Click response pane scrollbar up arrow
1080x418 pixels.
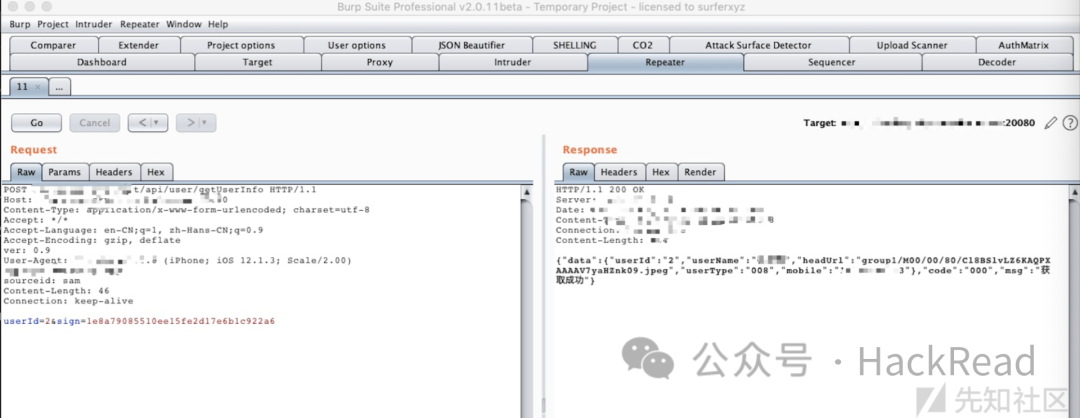pyautogui.click(x=1074, y=191)
